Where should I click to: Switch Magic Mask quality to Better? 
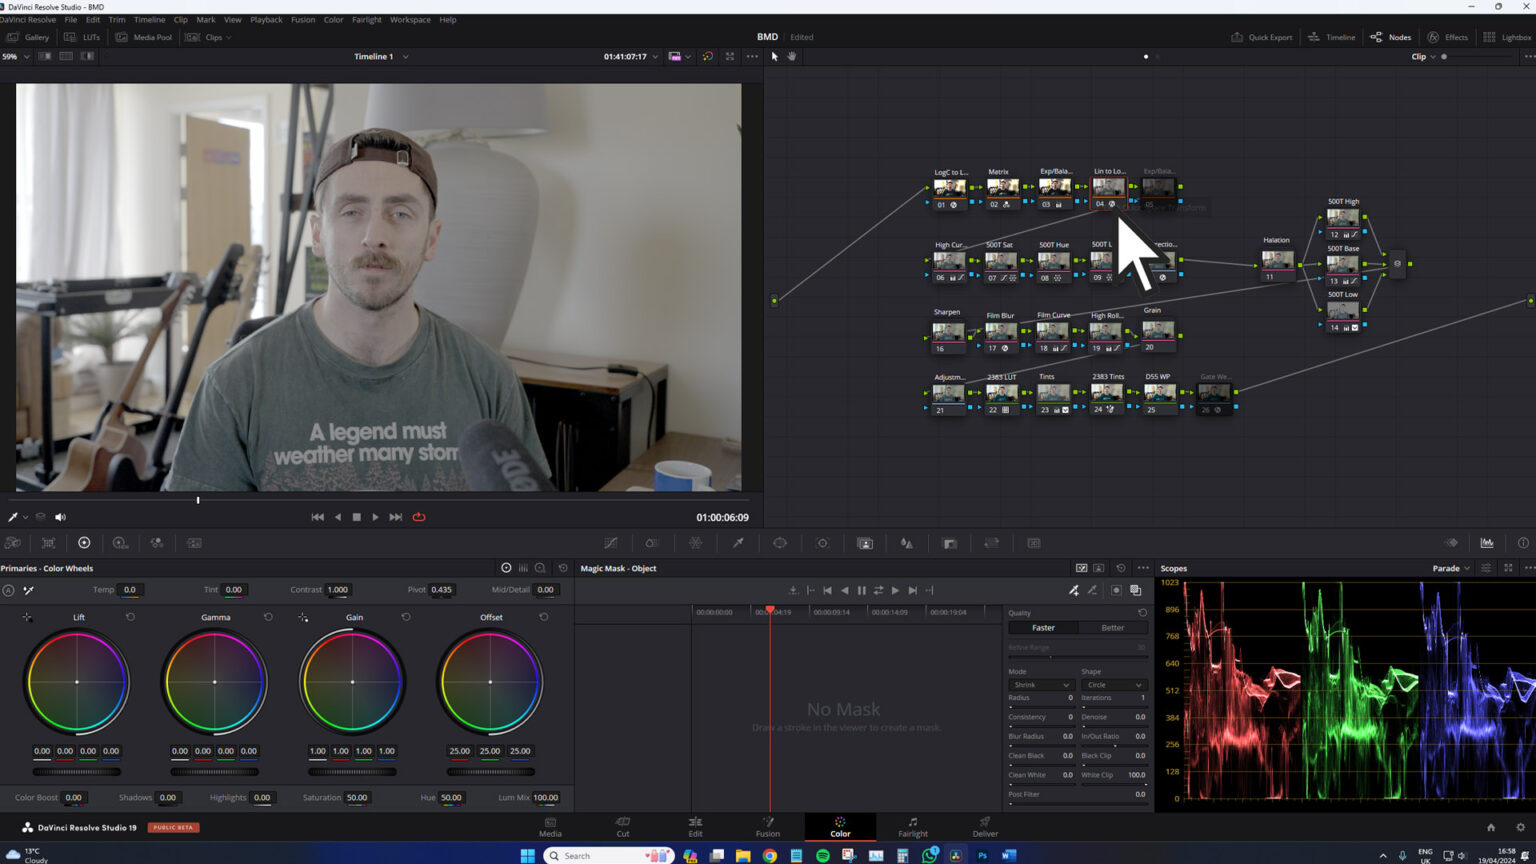click(x=1113, y=627)
